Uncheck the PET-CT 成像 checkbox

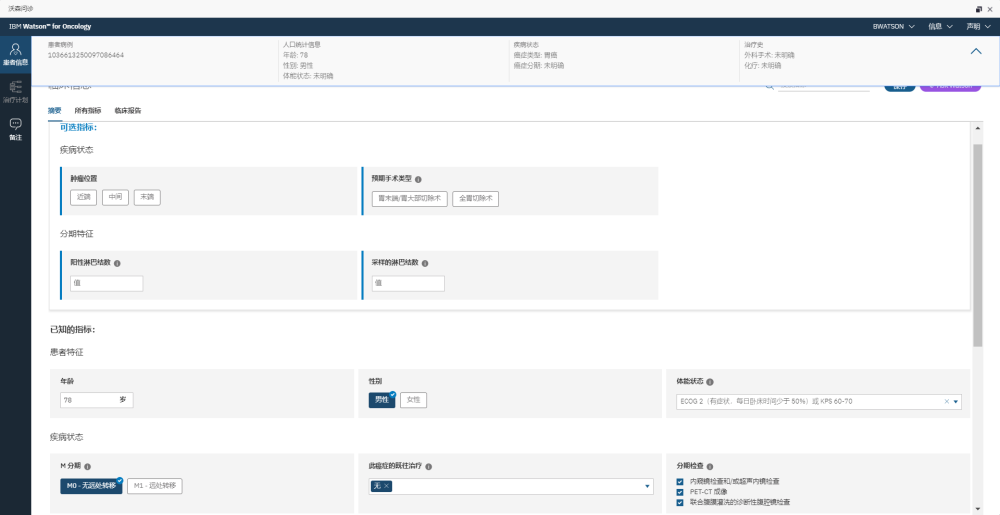click(680, 492)
